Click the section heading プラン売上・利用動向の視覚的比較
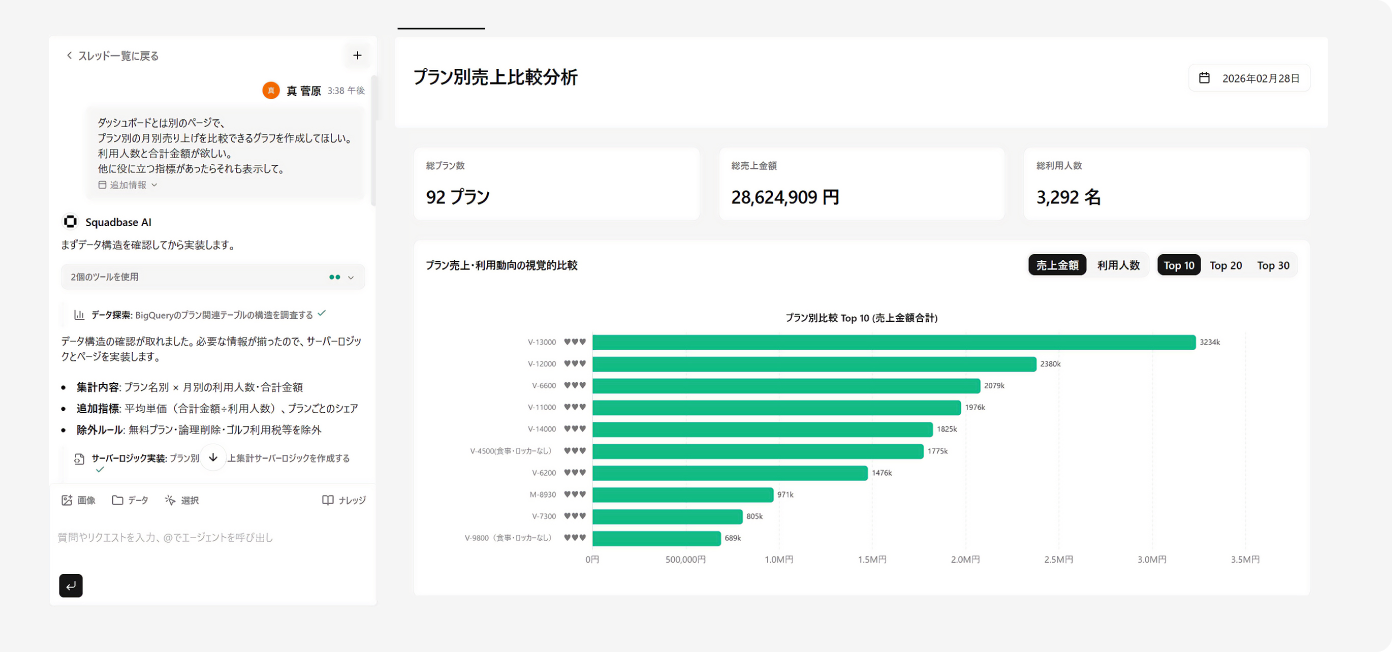 pyautogui.click(x=501, y=265)
